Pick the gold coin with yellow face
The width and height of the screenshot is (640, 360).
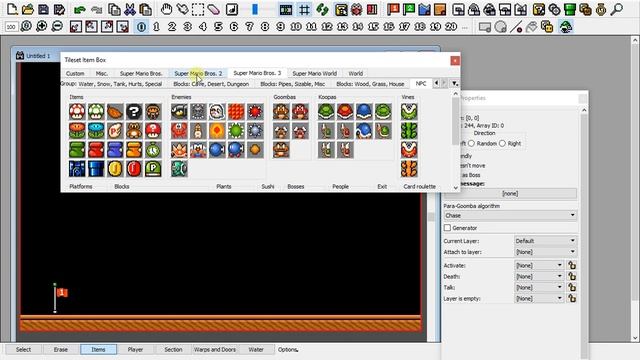[x=115, y=169]
